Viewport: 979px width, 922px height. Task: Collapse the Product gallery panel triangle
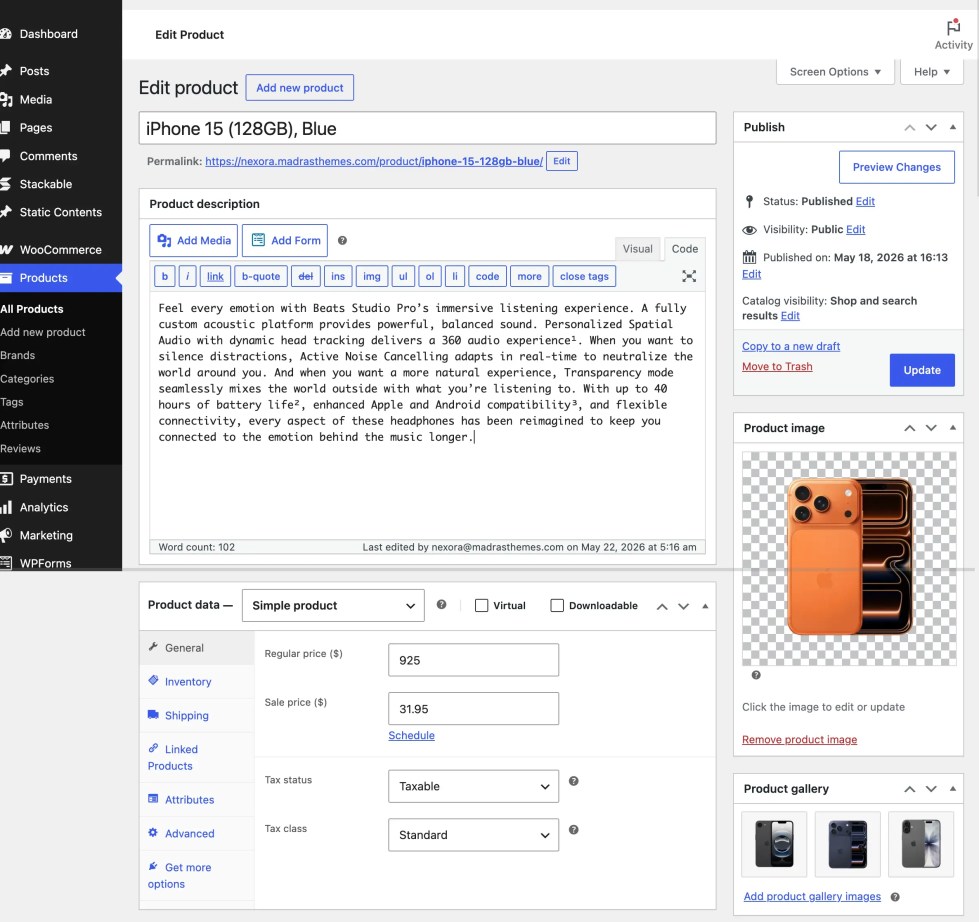pyautogui.click(x=953, y=788)
